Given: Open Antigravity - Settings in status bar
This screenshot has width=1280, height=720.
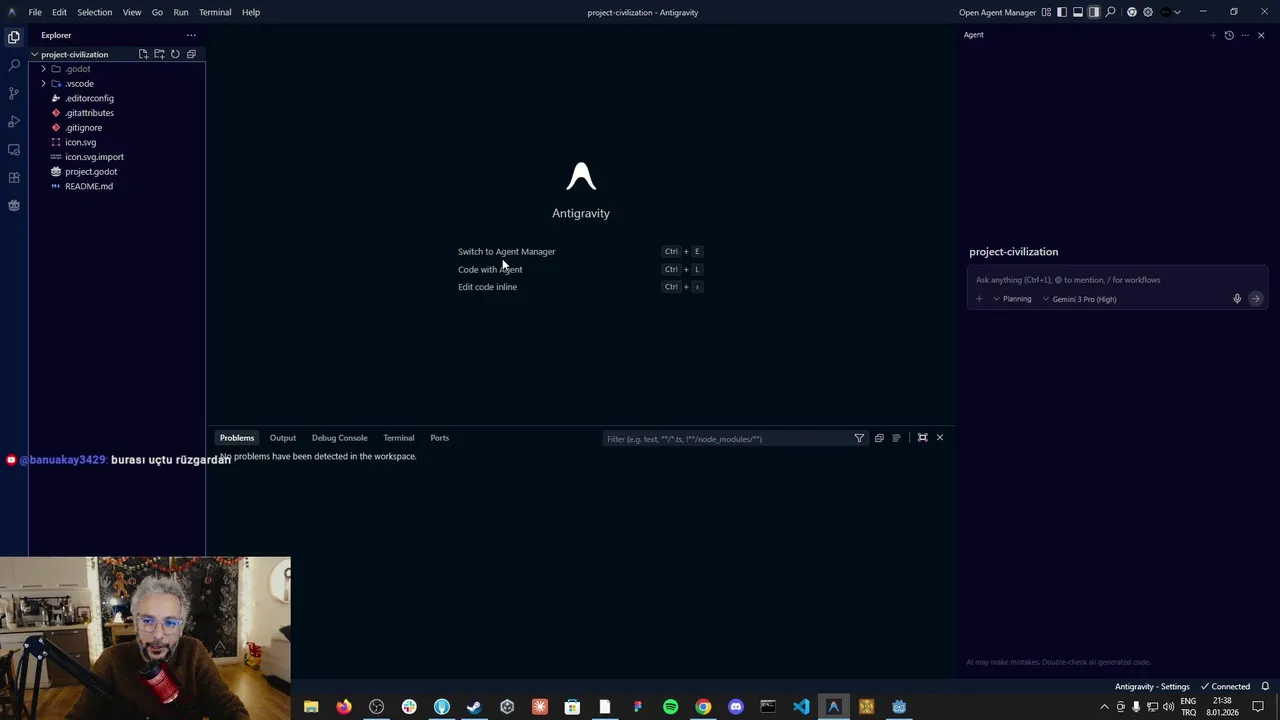Looking at the screenshot, I should tap(1152, 687).
